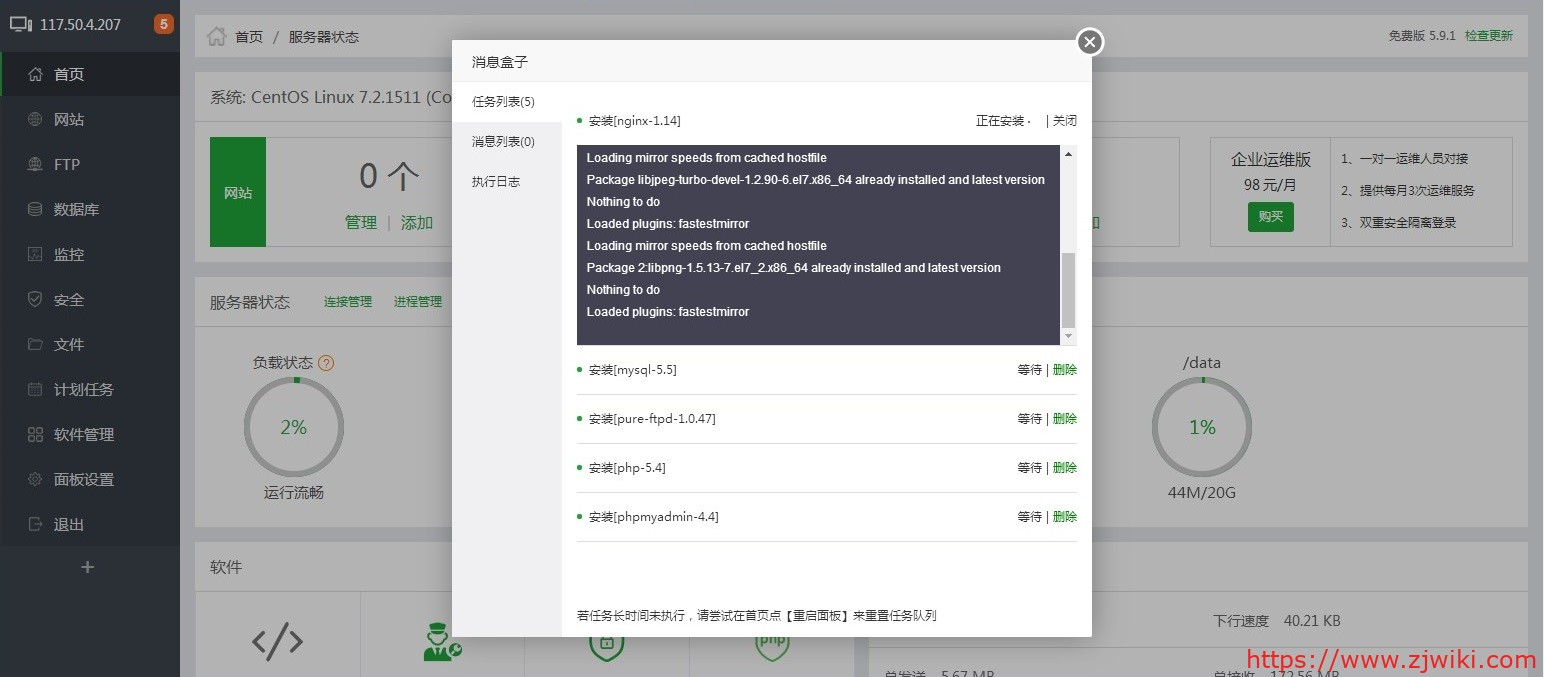Open the 执行日志 tab
This screenshot has width=1544, height=677.
tap(496, 182)
